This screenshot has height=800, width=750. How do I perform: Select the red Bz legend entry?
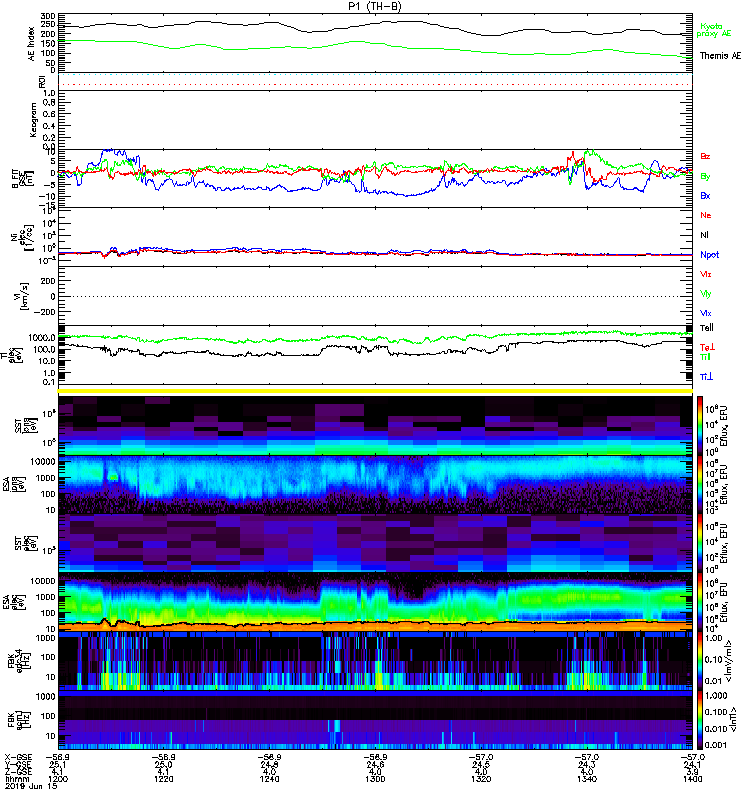pos(705,157)
